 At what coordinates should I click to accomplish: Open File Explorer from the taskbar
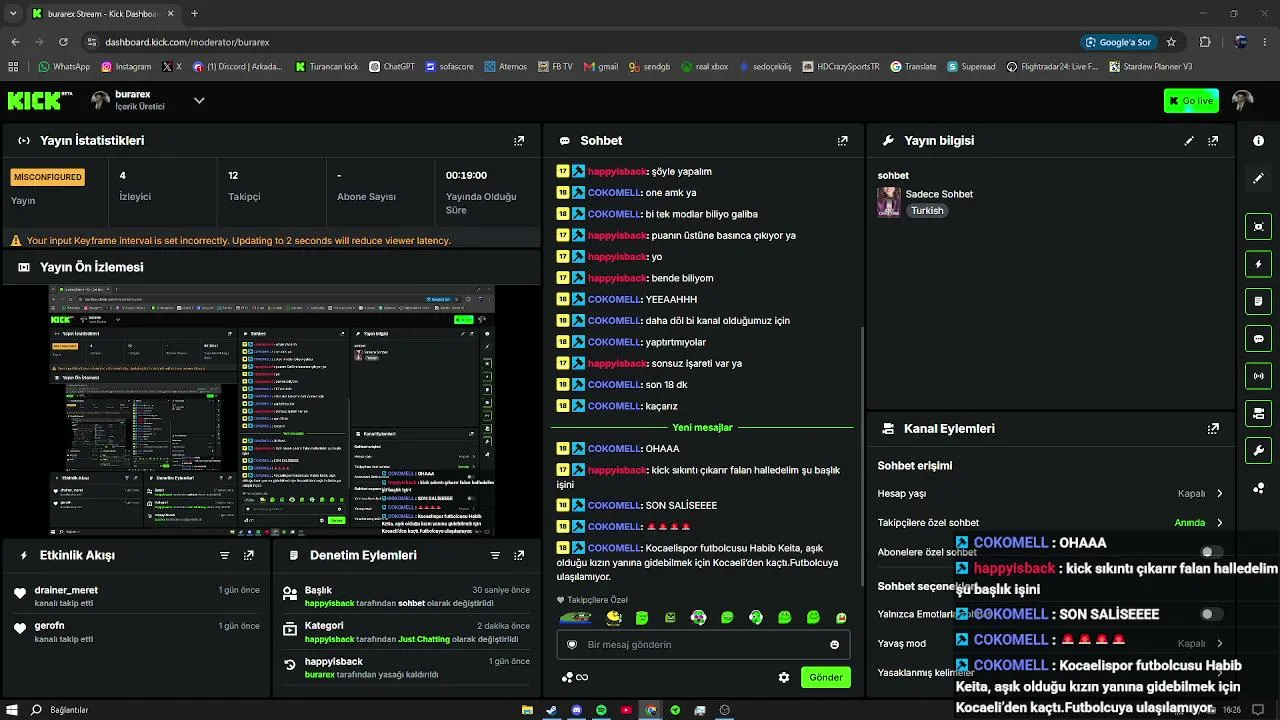tap(527, 710)
